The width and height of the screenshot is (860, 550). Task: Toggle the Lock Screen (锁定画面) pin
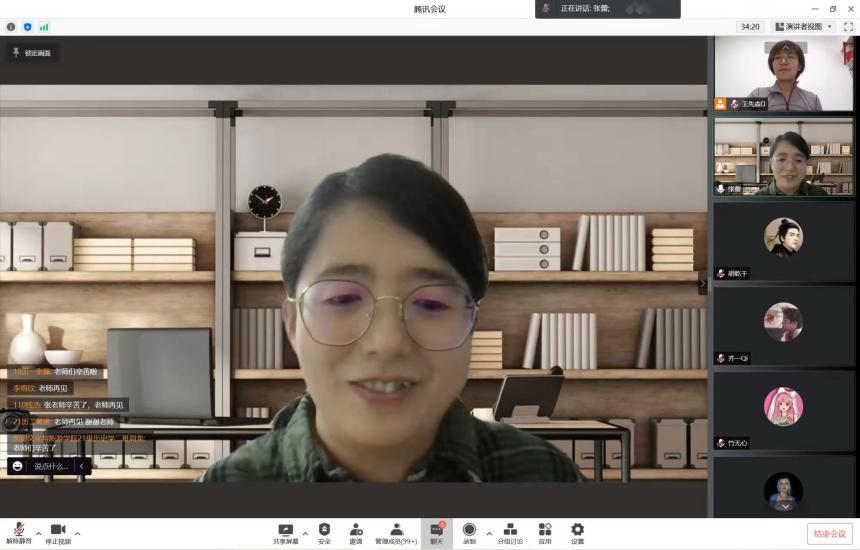pyautogui.click(x=30, y=53)
